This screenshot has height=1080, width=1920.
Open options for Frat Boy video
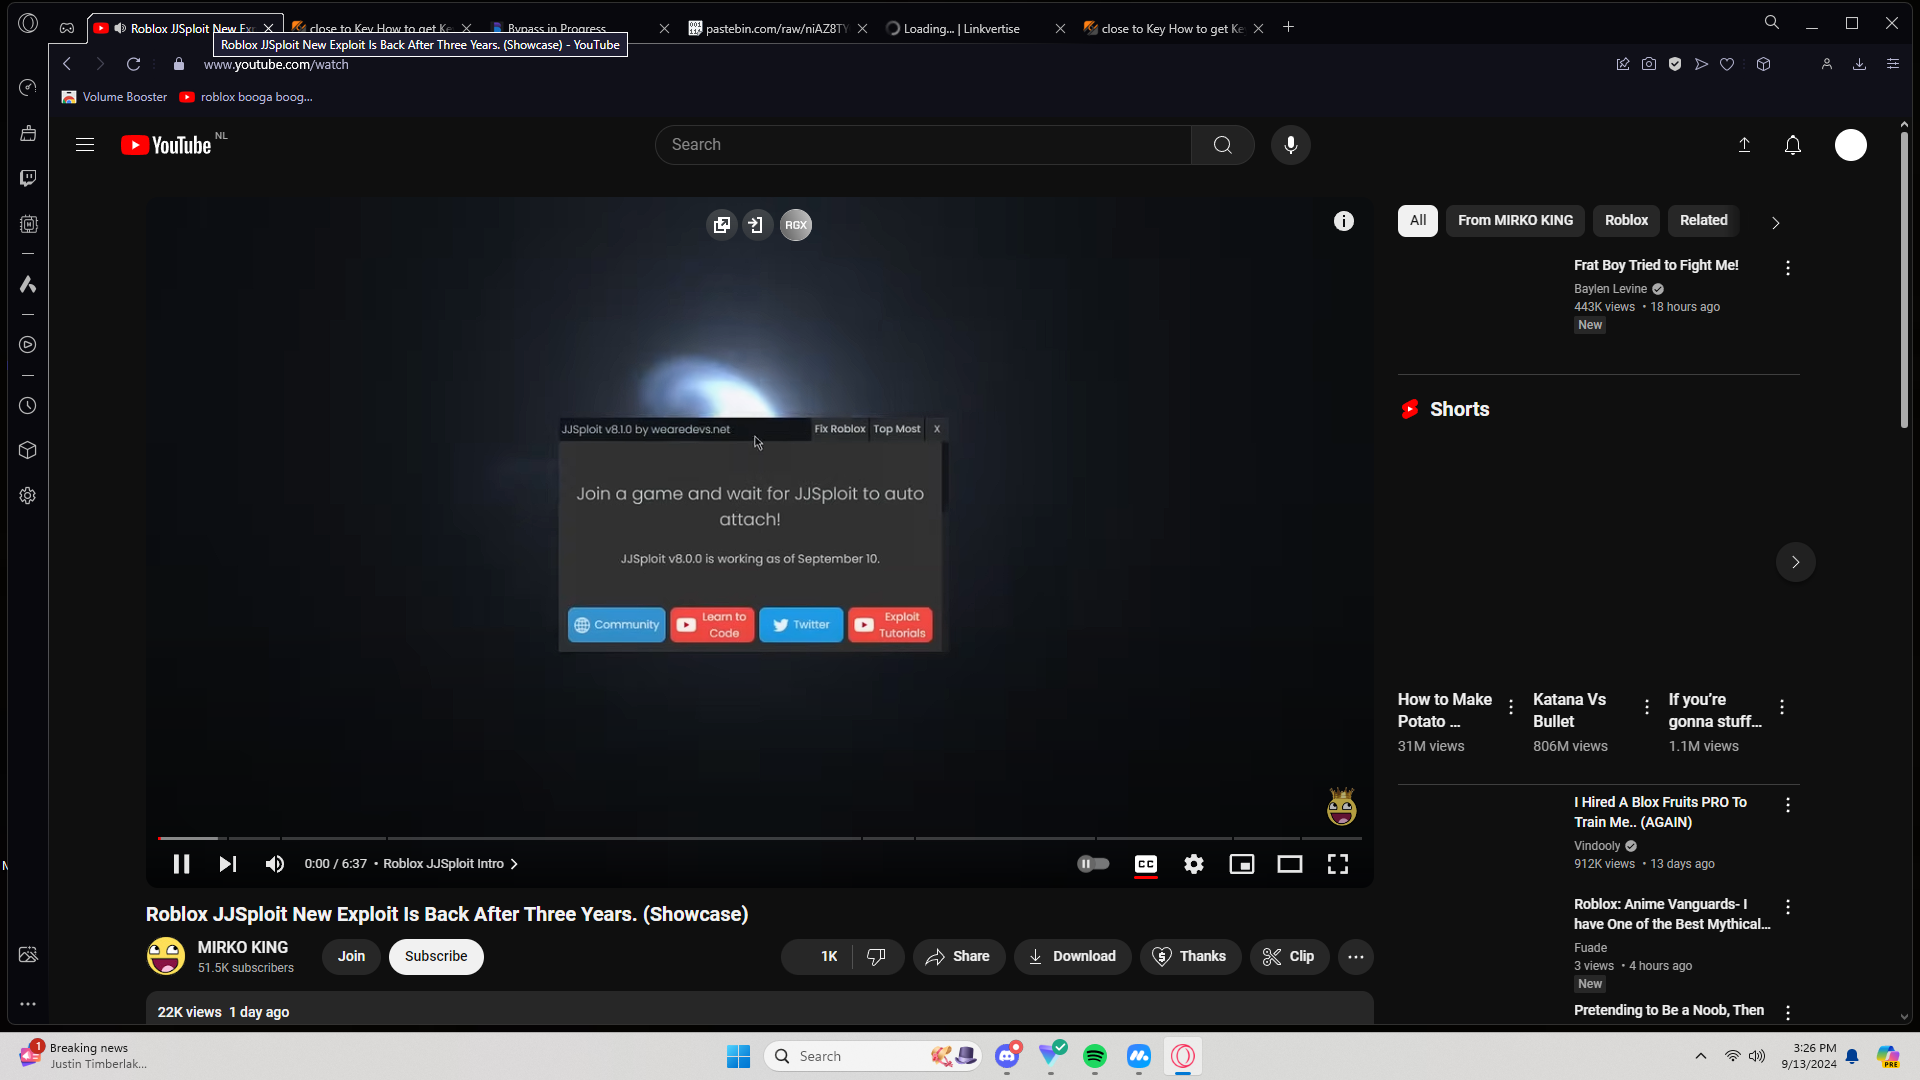coord(1788,267)
